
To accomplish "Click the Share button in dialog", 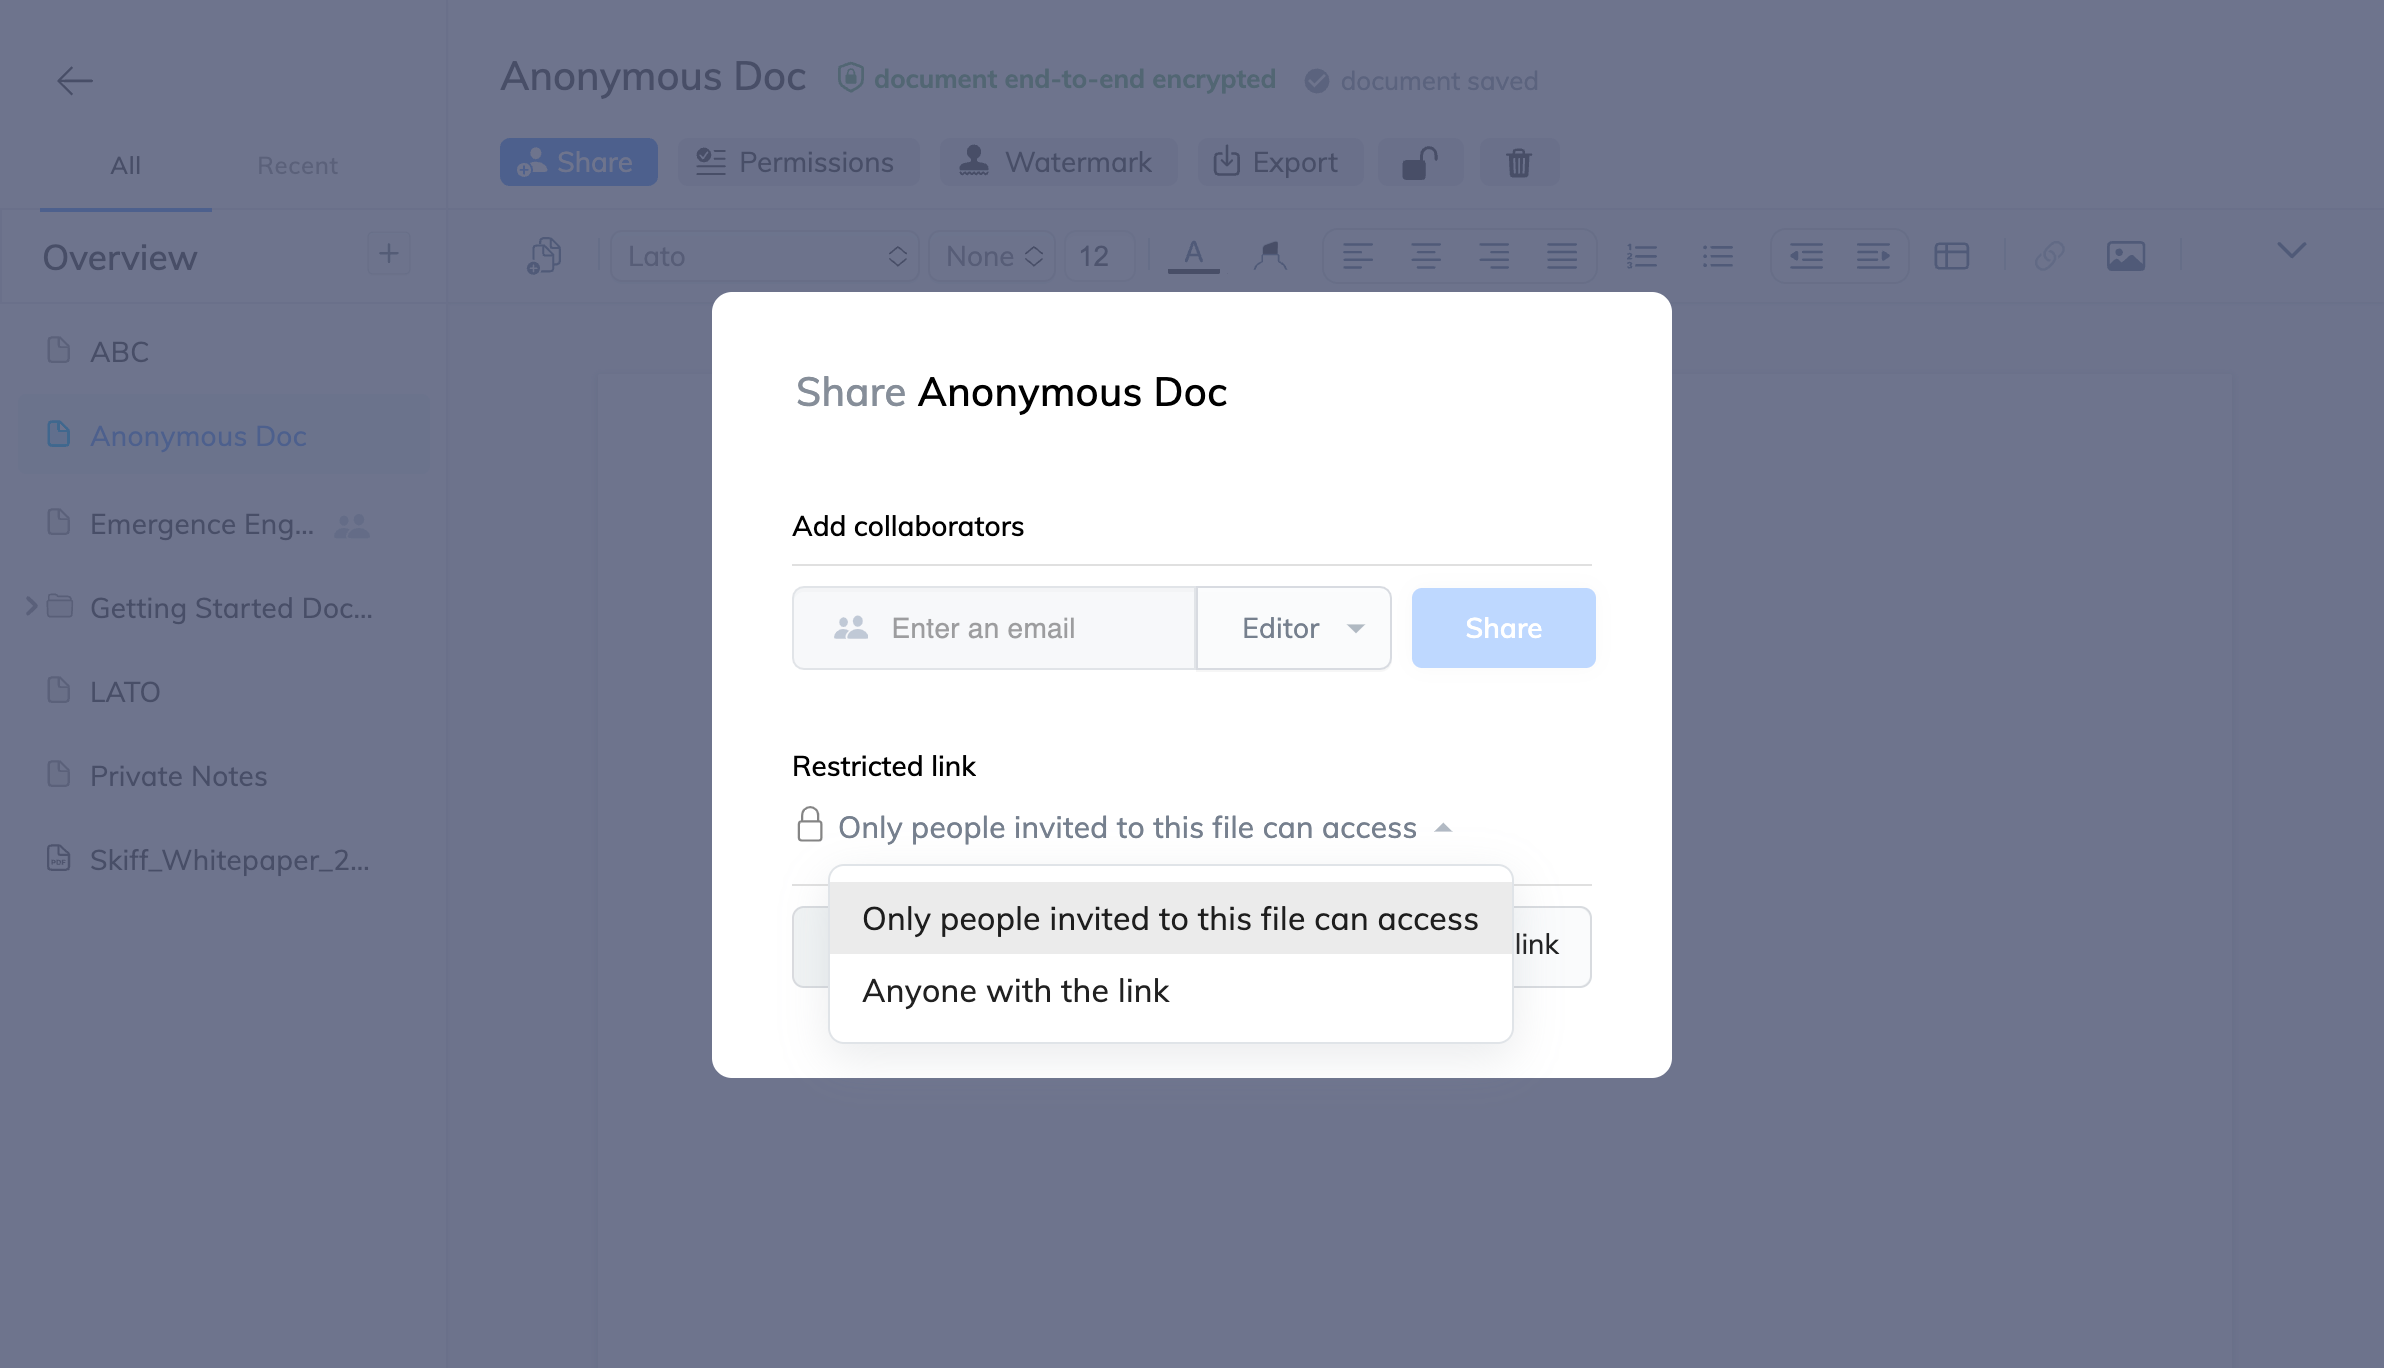I will pos(1503,628).
